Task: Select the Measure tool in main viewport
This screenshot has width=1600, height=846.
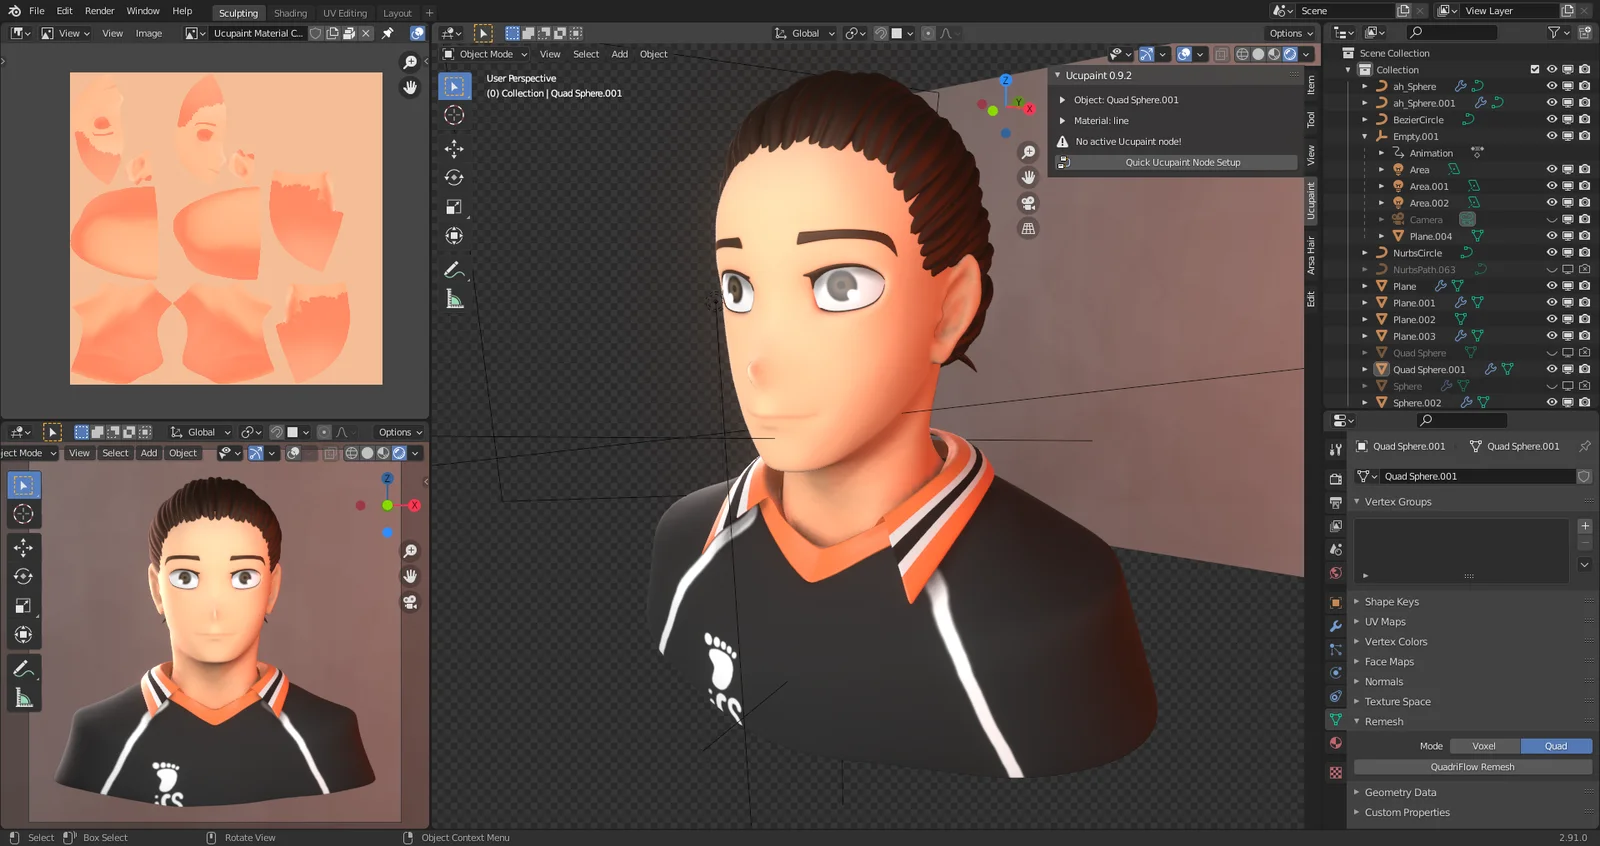Action: 454,299
